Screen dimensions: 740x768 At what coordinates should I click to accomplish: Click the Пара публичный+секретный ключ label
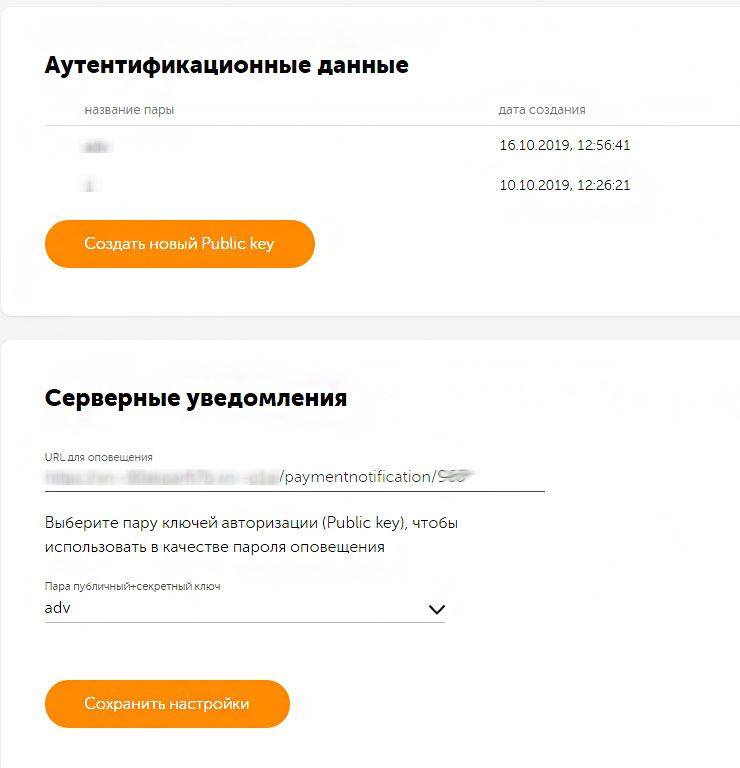tap(132, 587)
